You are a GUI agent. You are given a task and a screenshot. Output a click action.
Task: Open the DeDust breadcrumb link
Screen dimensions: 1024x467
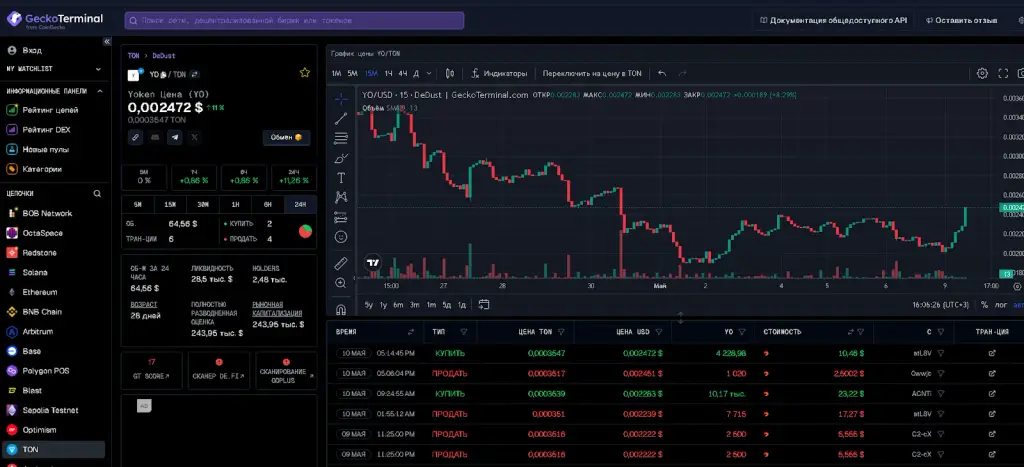coord(163,56)
